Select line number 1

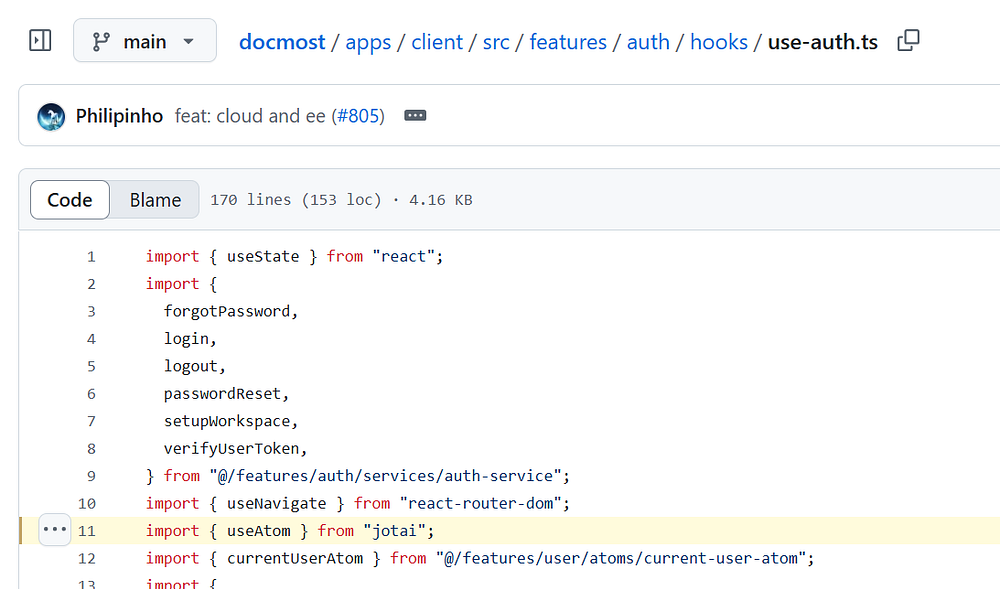click(91, 256)
